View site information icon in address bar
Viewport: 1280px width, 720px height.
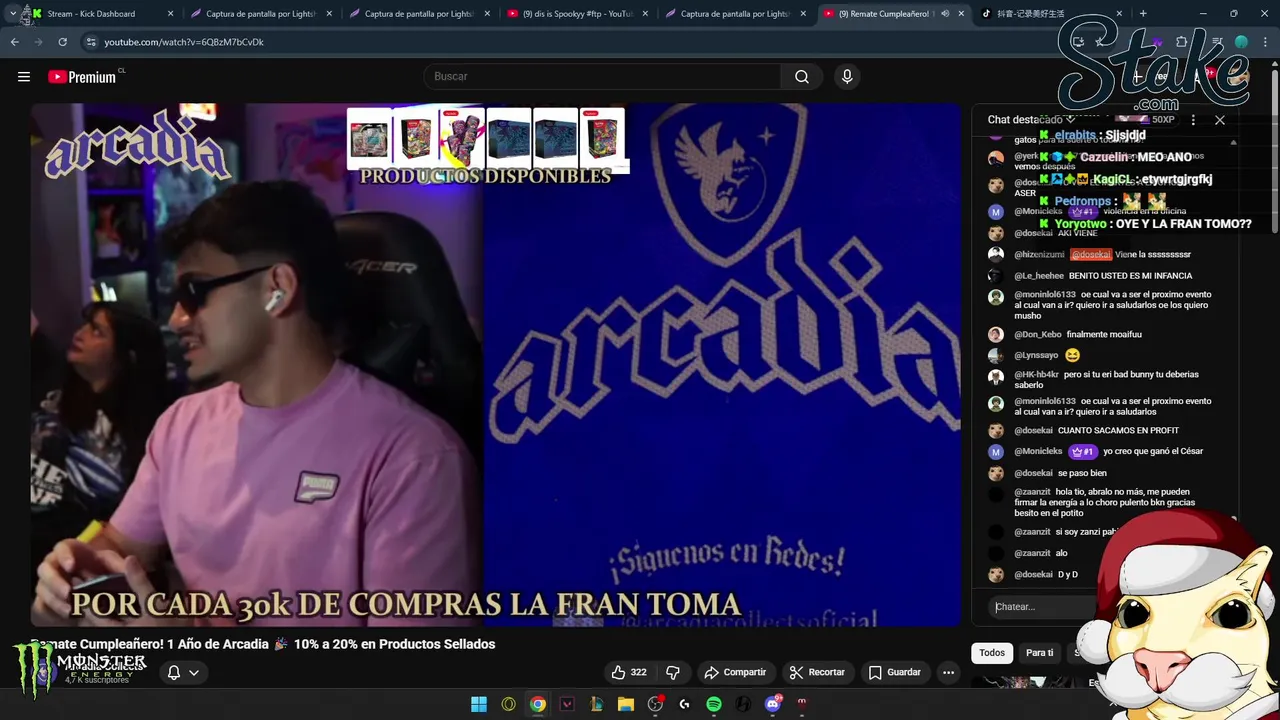click(x=91, y=42)
